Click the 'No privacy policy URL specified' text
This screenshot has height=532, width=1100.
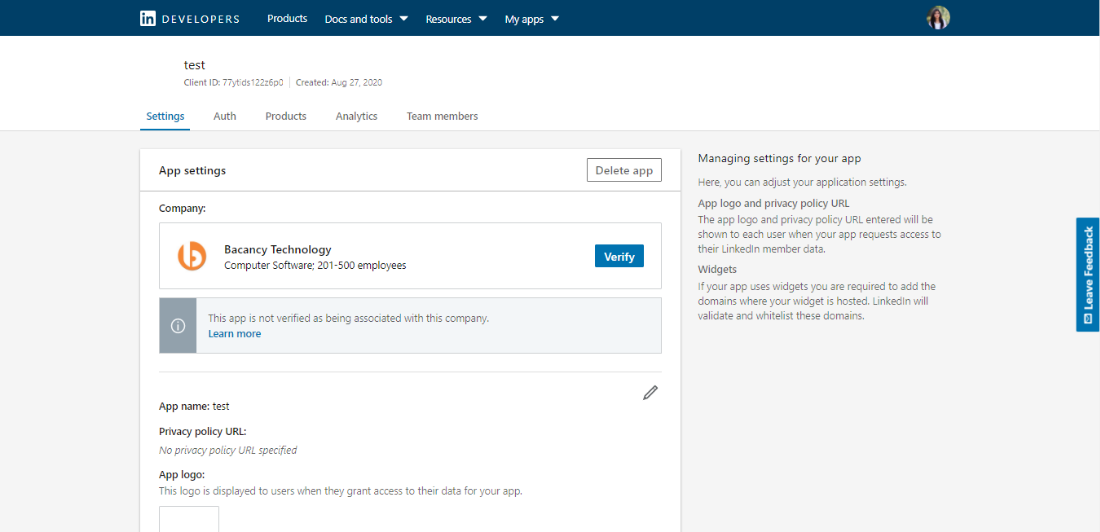pyautogui.click(x=228, y=450)
